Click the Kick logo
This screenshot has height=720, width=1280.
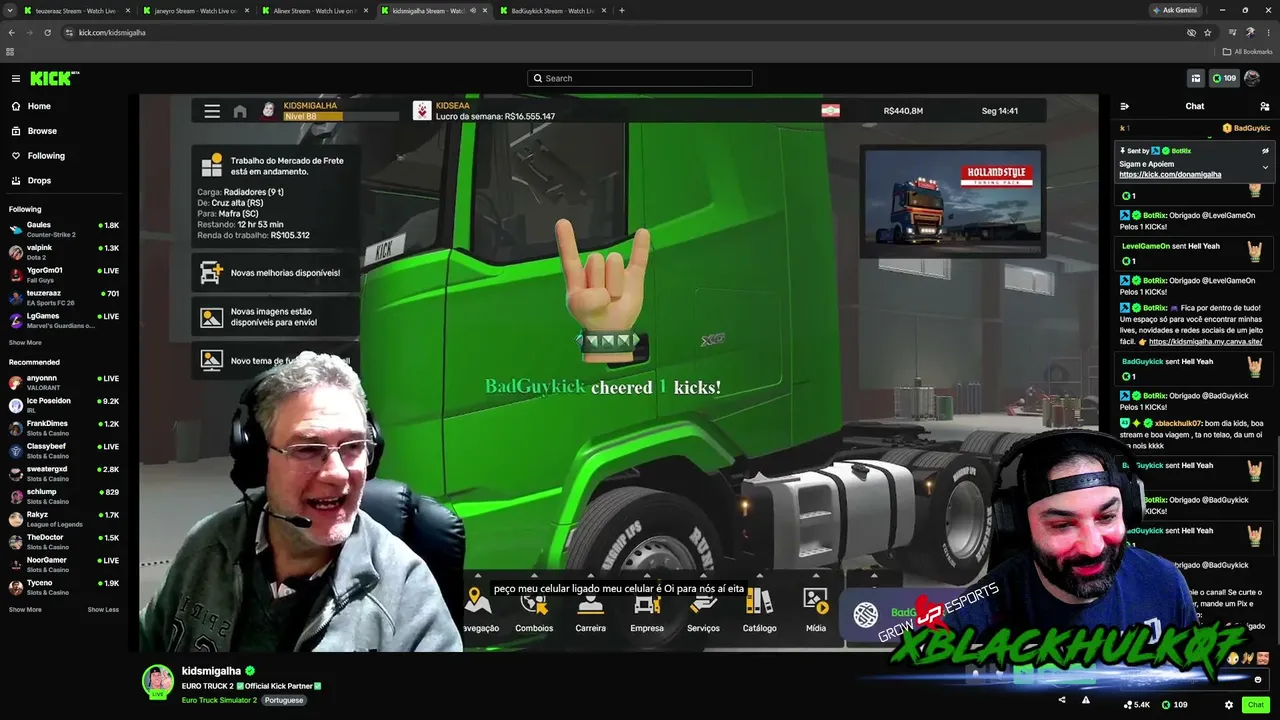[54, 78]
